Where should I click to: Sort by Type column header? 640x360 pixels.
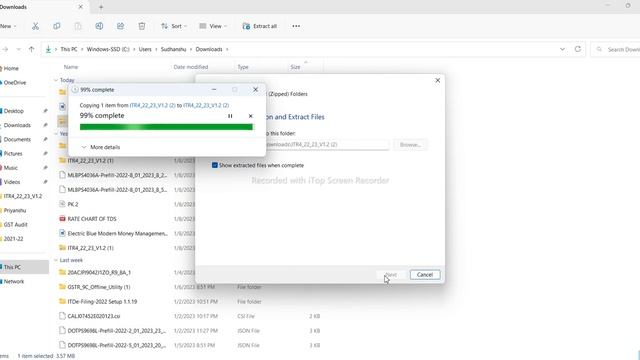coord(243,67)
